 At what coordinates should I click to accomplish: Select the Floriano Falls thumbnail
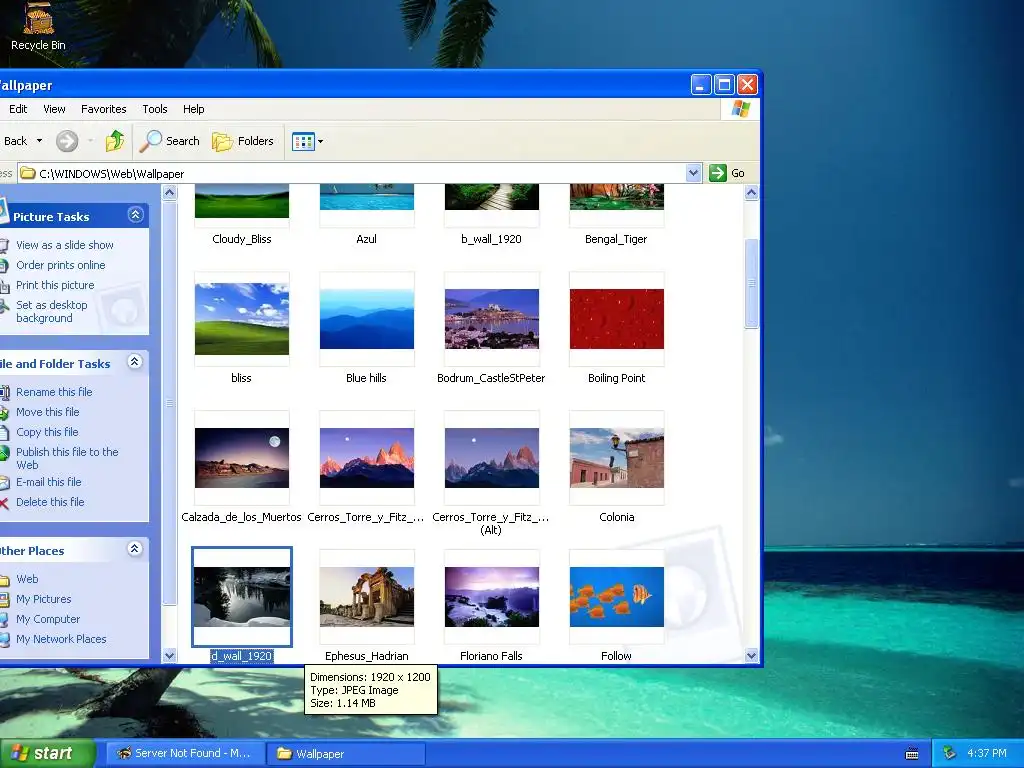pos(492,597)
